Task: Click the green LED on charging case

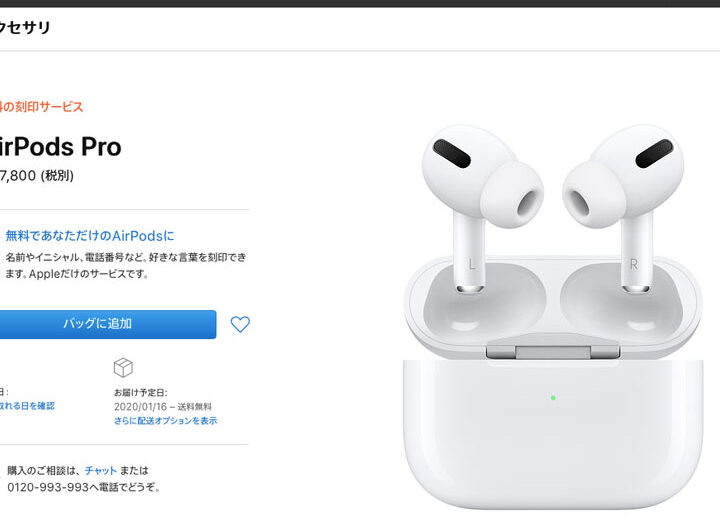Action: coord(553,398)
